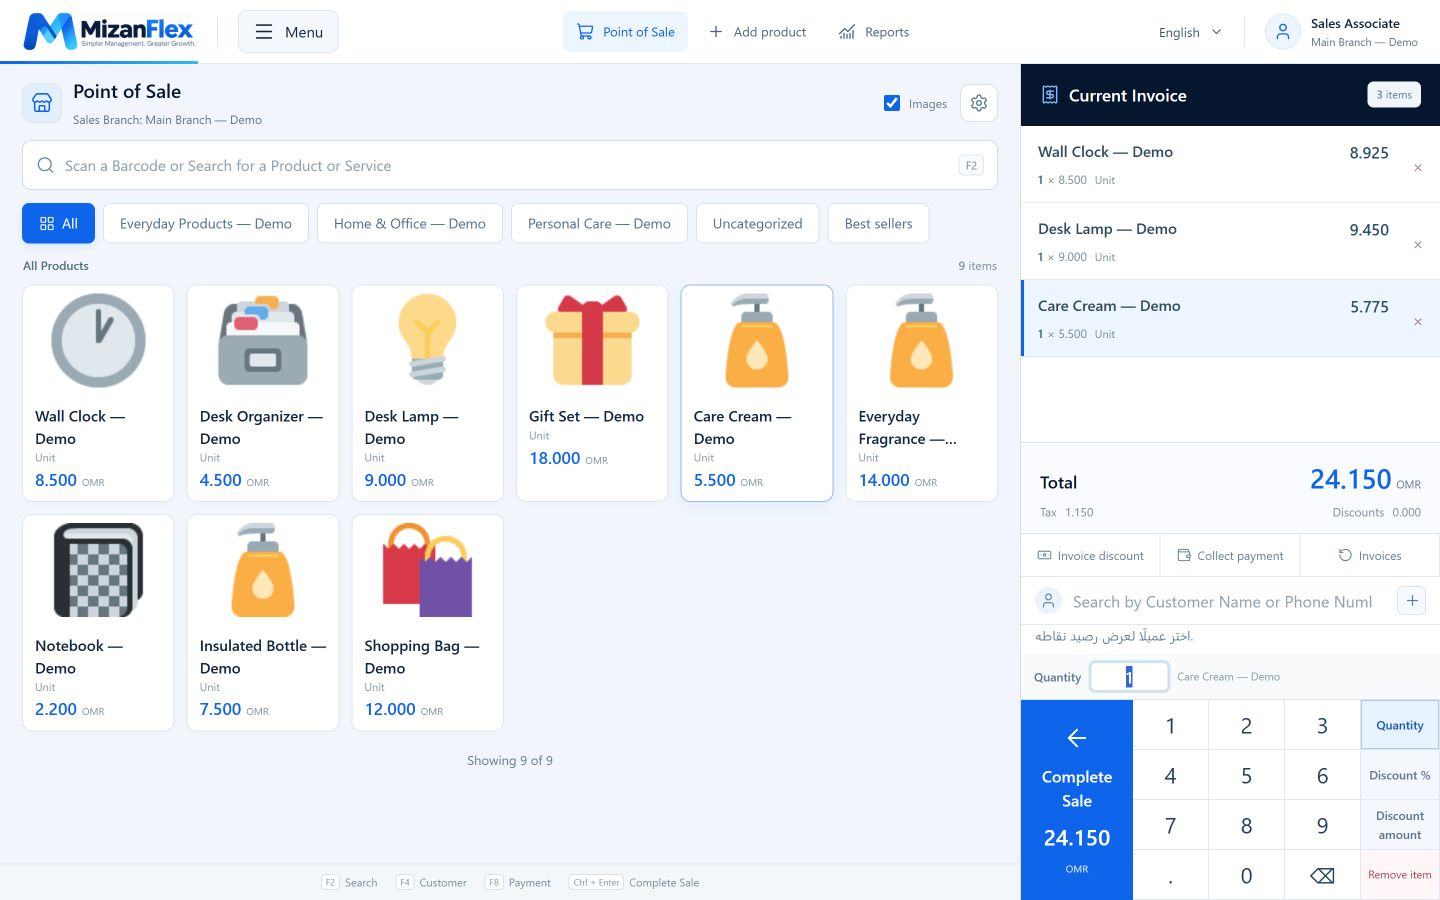Tap keypad digit 7

tap(1170, 826)
